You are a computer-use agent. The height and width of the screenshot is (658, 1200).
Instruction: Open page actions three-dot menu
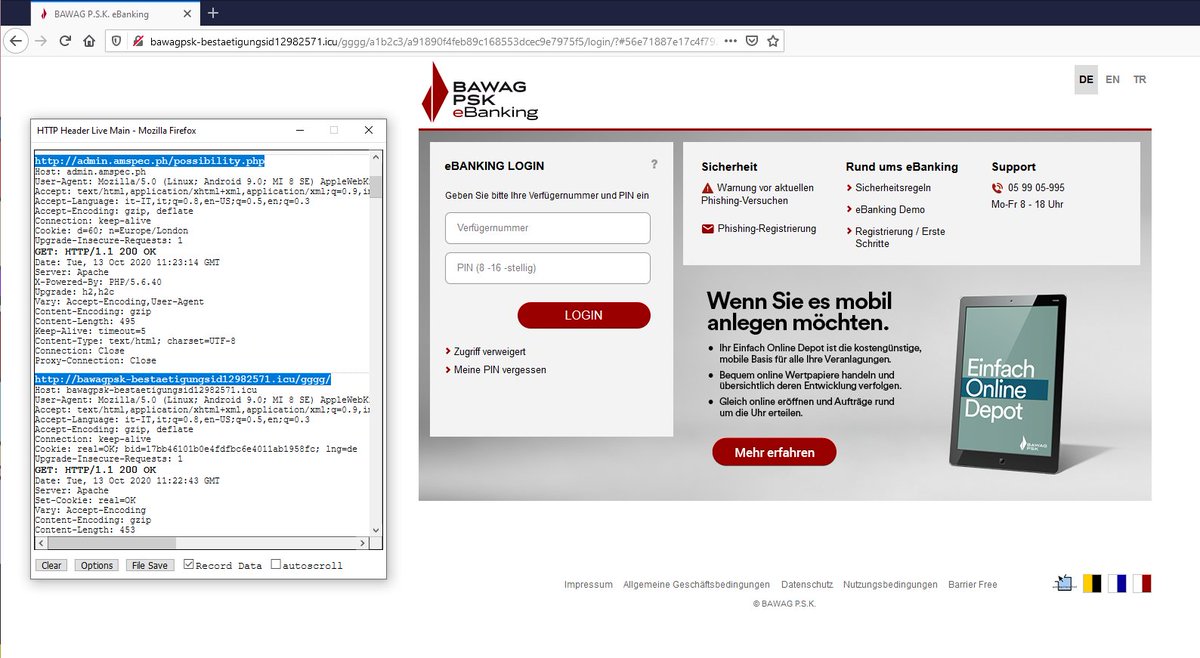(731, 41)
